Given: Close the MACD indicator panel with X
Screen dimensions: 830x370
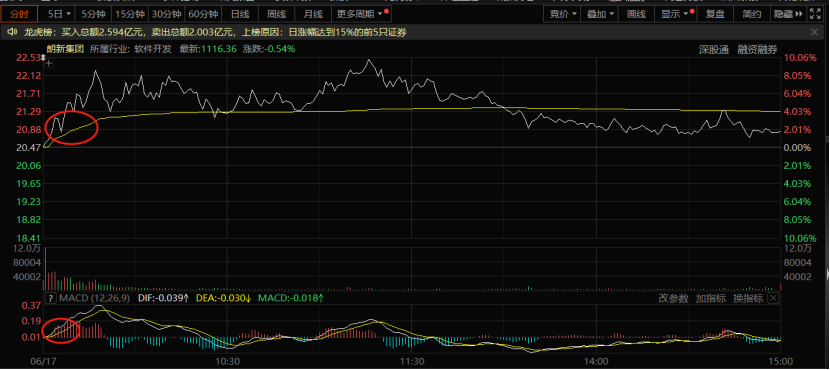Looking at the screenshot, I should pos(773,299).
